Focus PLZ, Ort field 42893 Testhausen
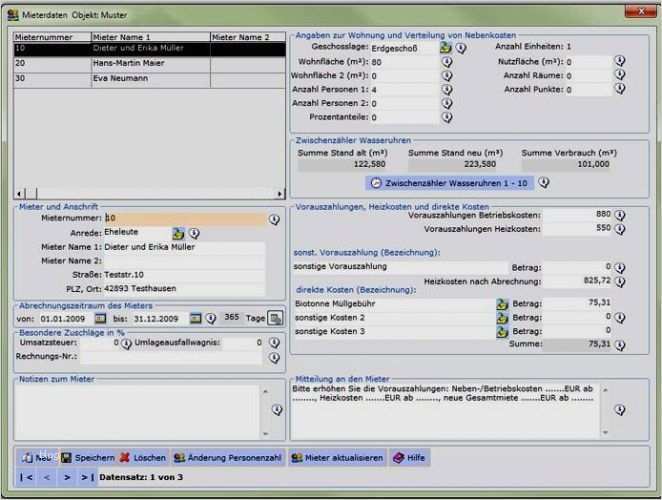The width and height of the screenshot is (662, 500). pos(185,289)
